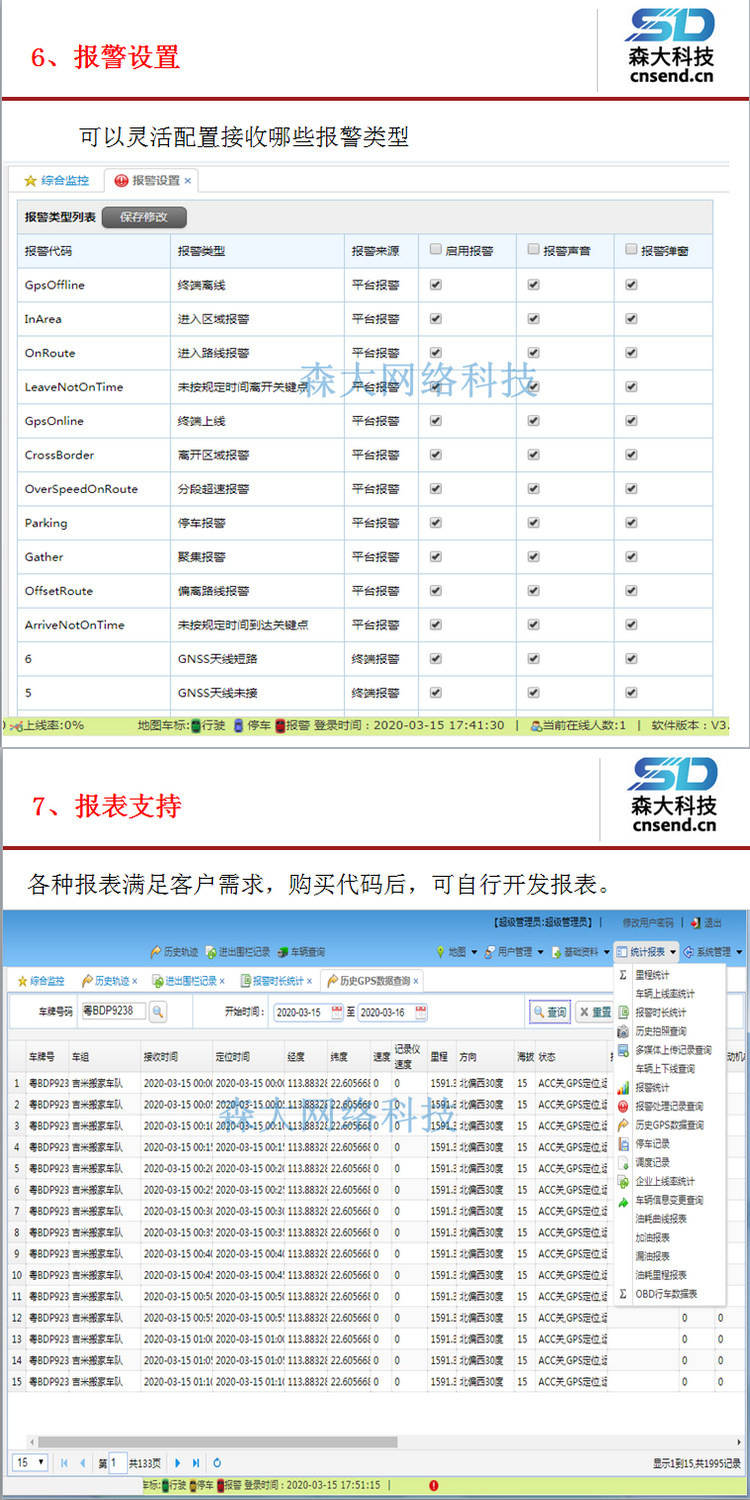Click the 查询 search button
The height and width of the screenshot is (1500, 750).
(x=550, y=1012)
